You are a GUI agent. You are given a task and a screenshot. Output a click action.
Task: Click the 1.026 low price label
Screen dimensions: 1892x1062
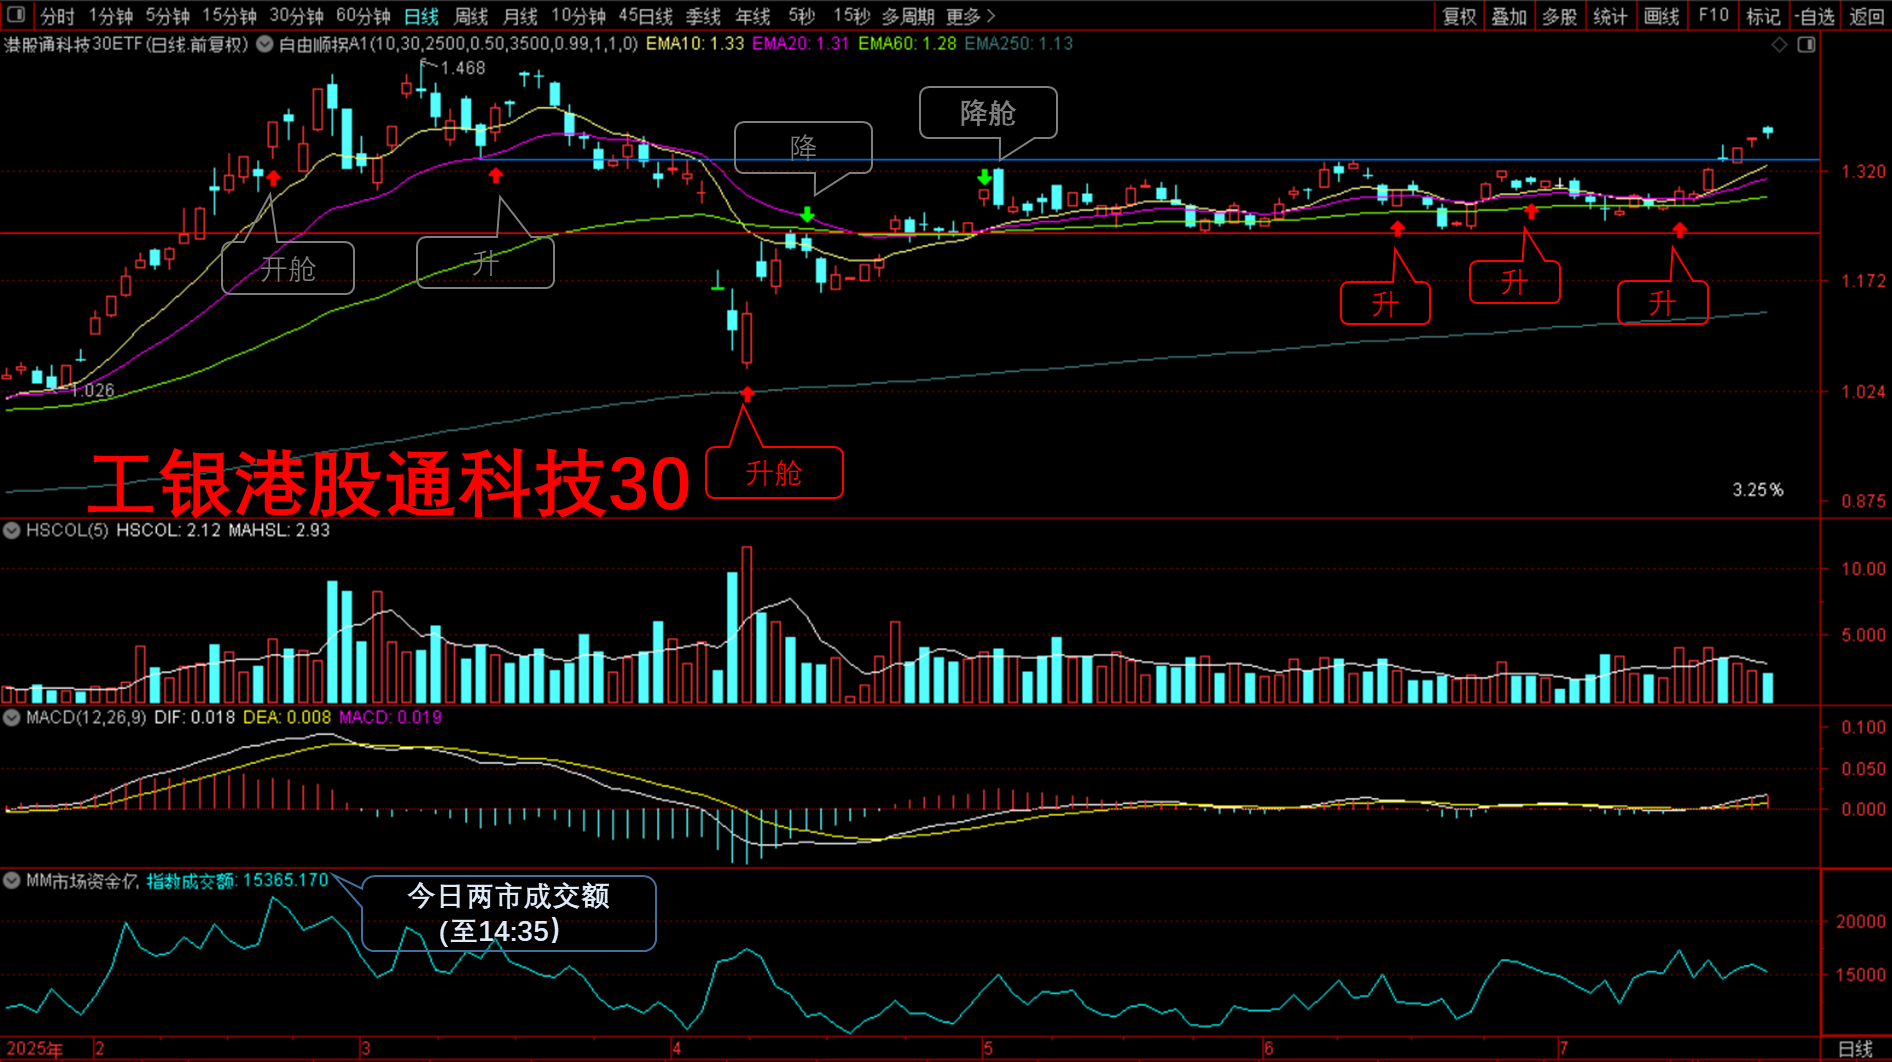pos(93,390)
